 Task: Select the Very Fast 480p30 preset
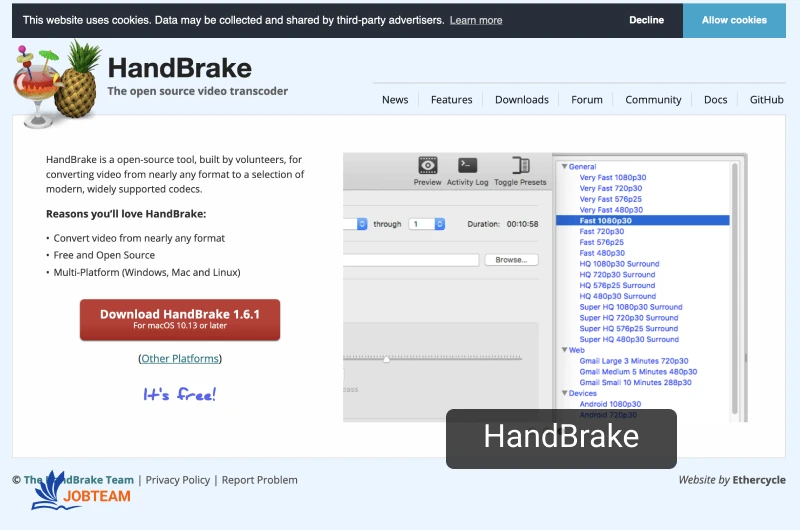coord(611,210)
